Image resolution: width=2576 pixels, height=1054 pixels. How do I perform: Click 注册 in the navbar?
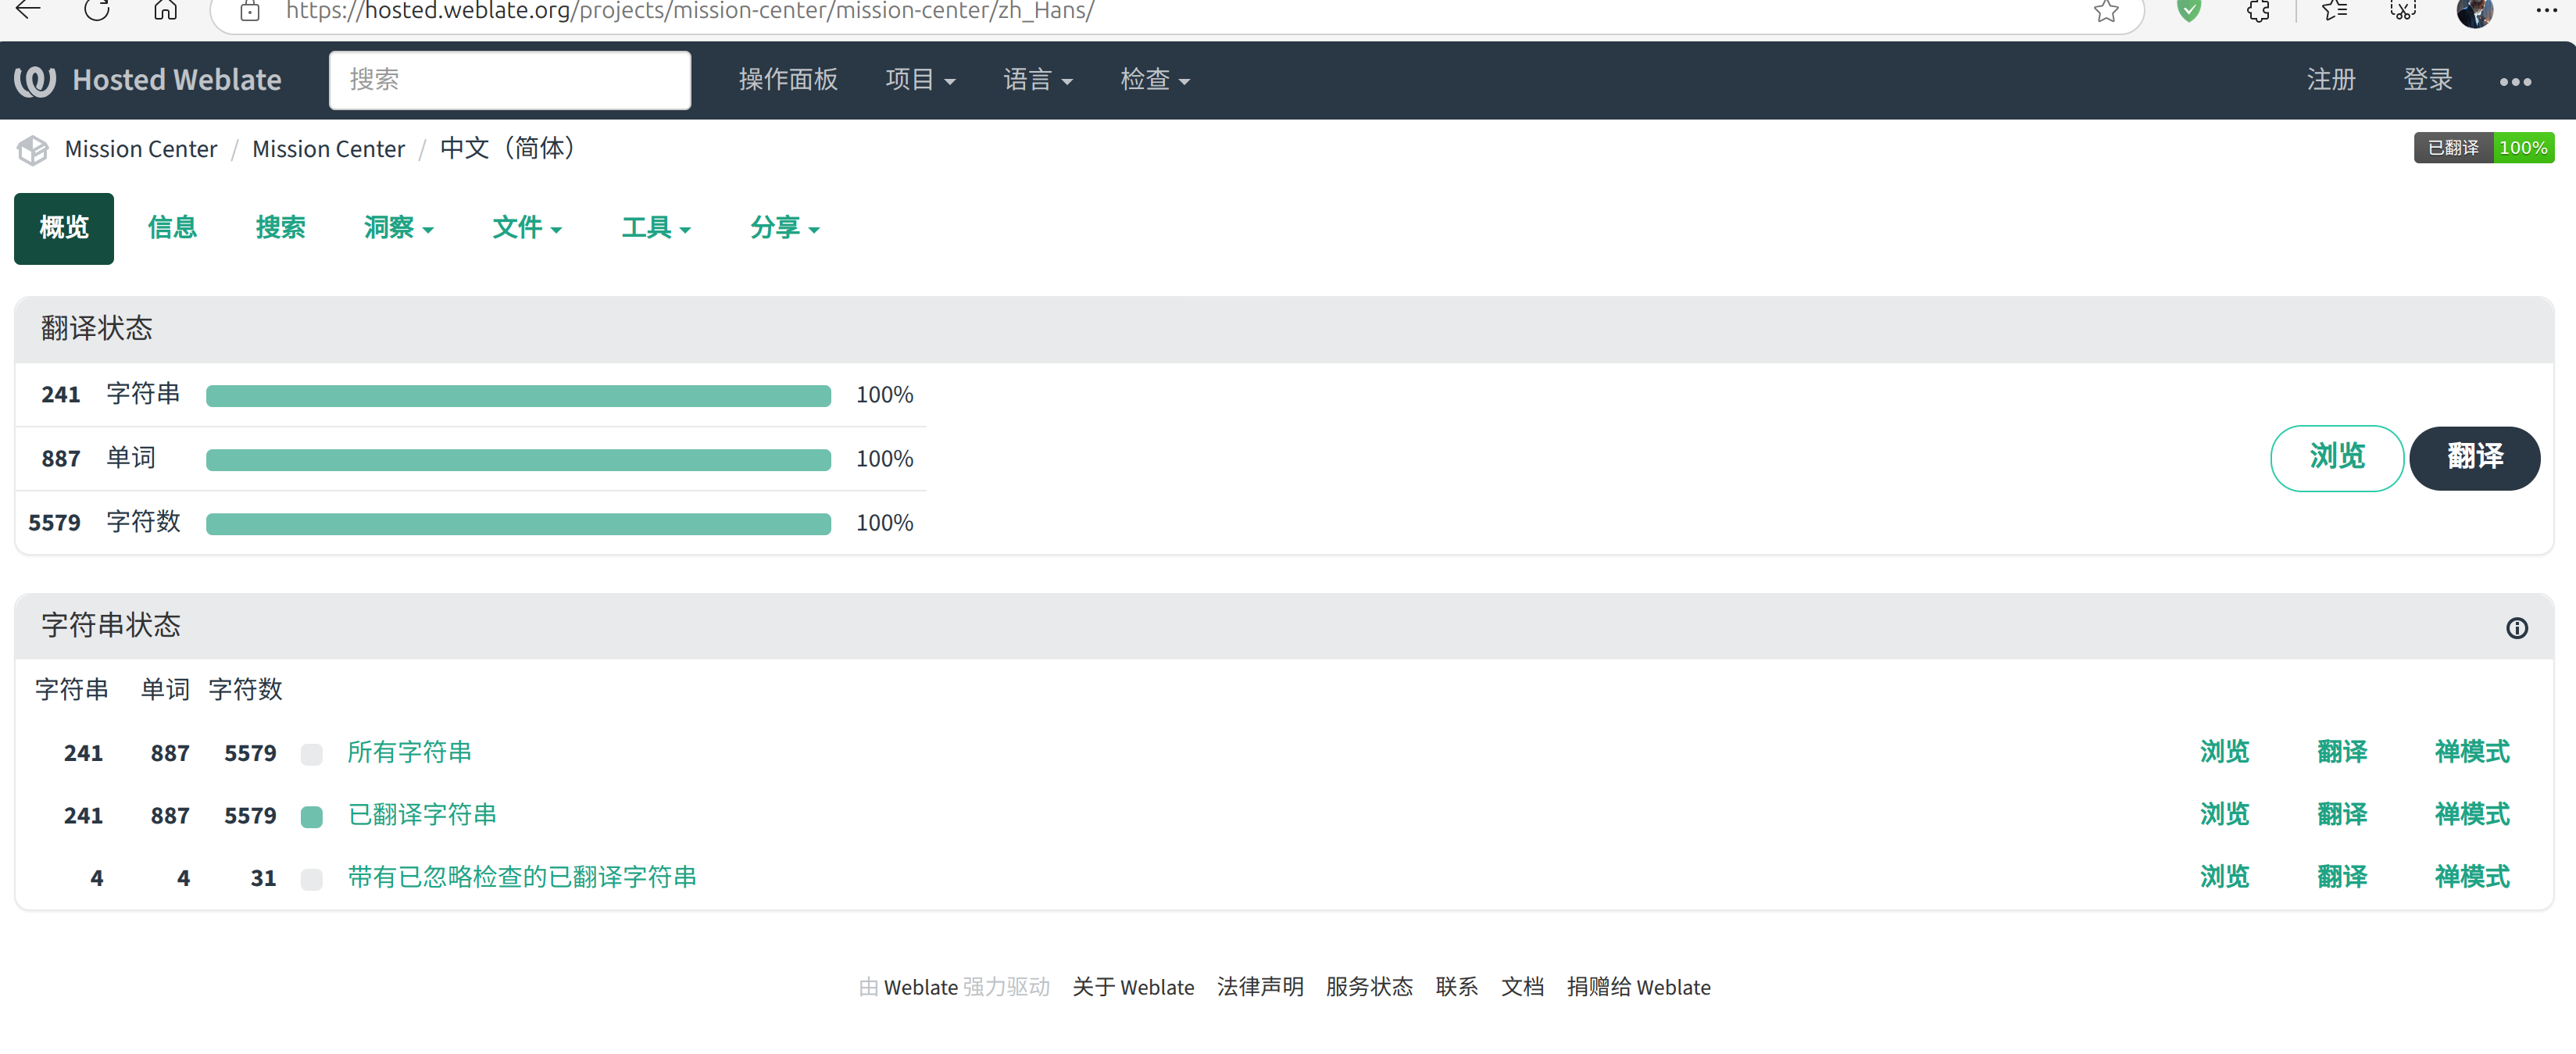coord(2331,80)
